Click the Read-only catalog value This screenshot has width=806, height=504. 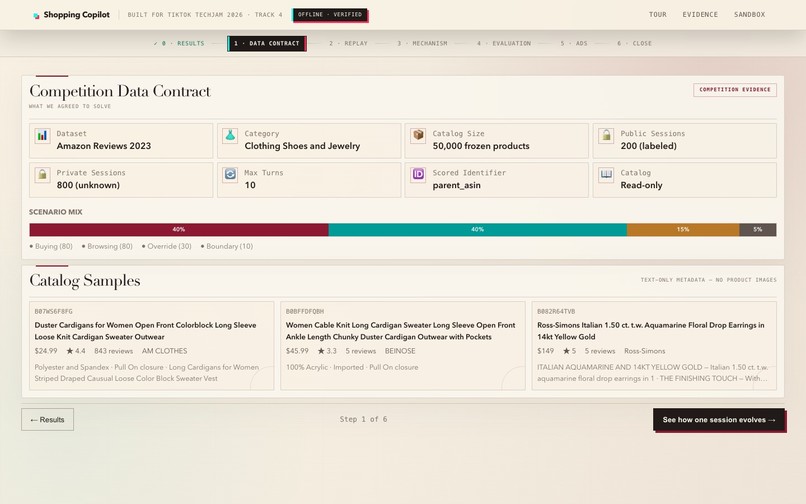[x=641, y=185]
